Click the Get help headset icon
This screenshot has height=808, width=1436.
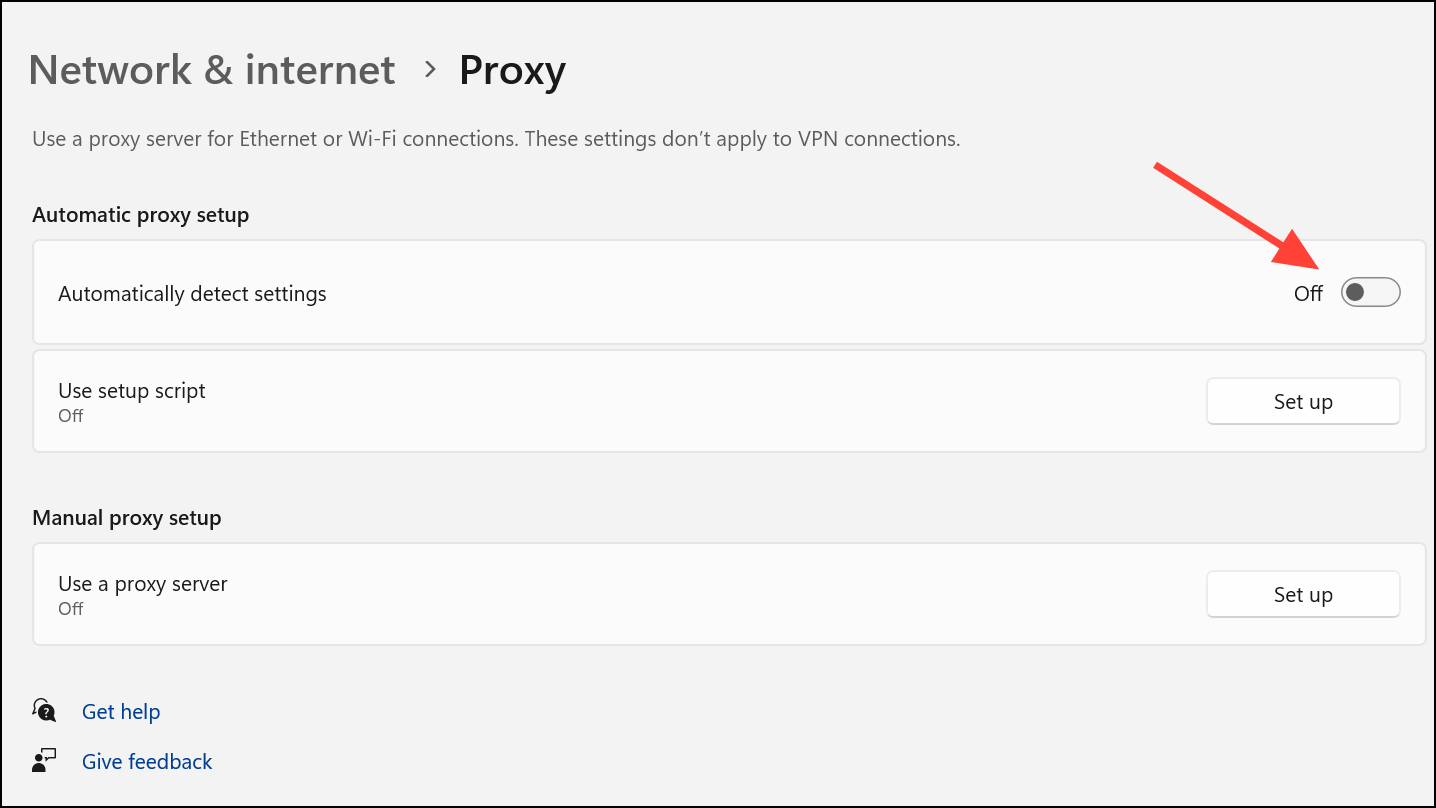pos(44,711)
